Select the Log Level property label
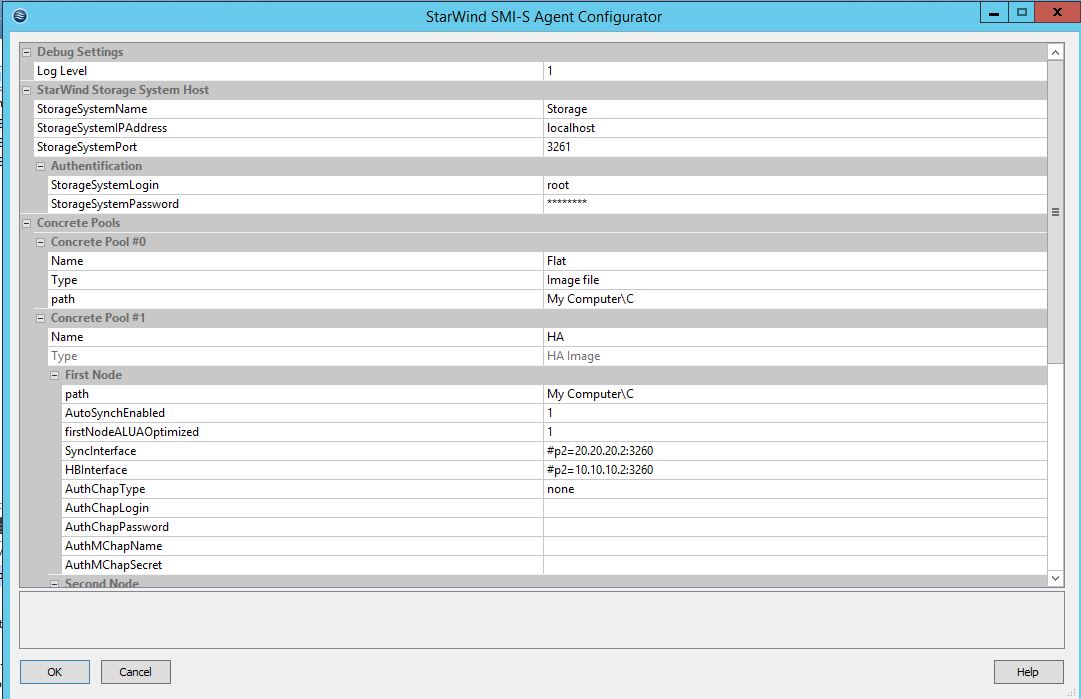The width and height of the screenshot is (1081, 699). 62,71
